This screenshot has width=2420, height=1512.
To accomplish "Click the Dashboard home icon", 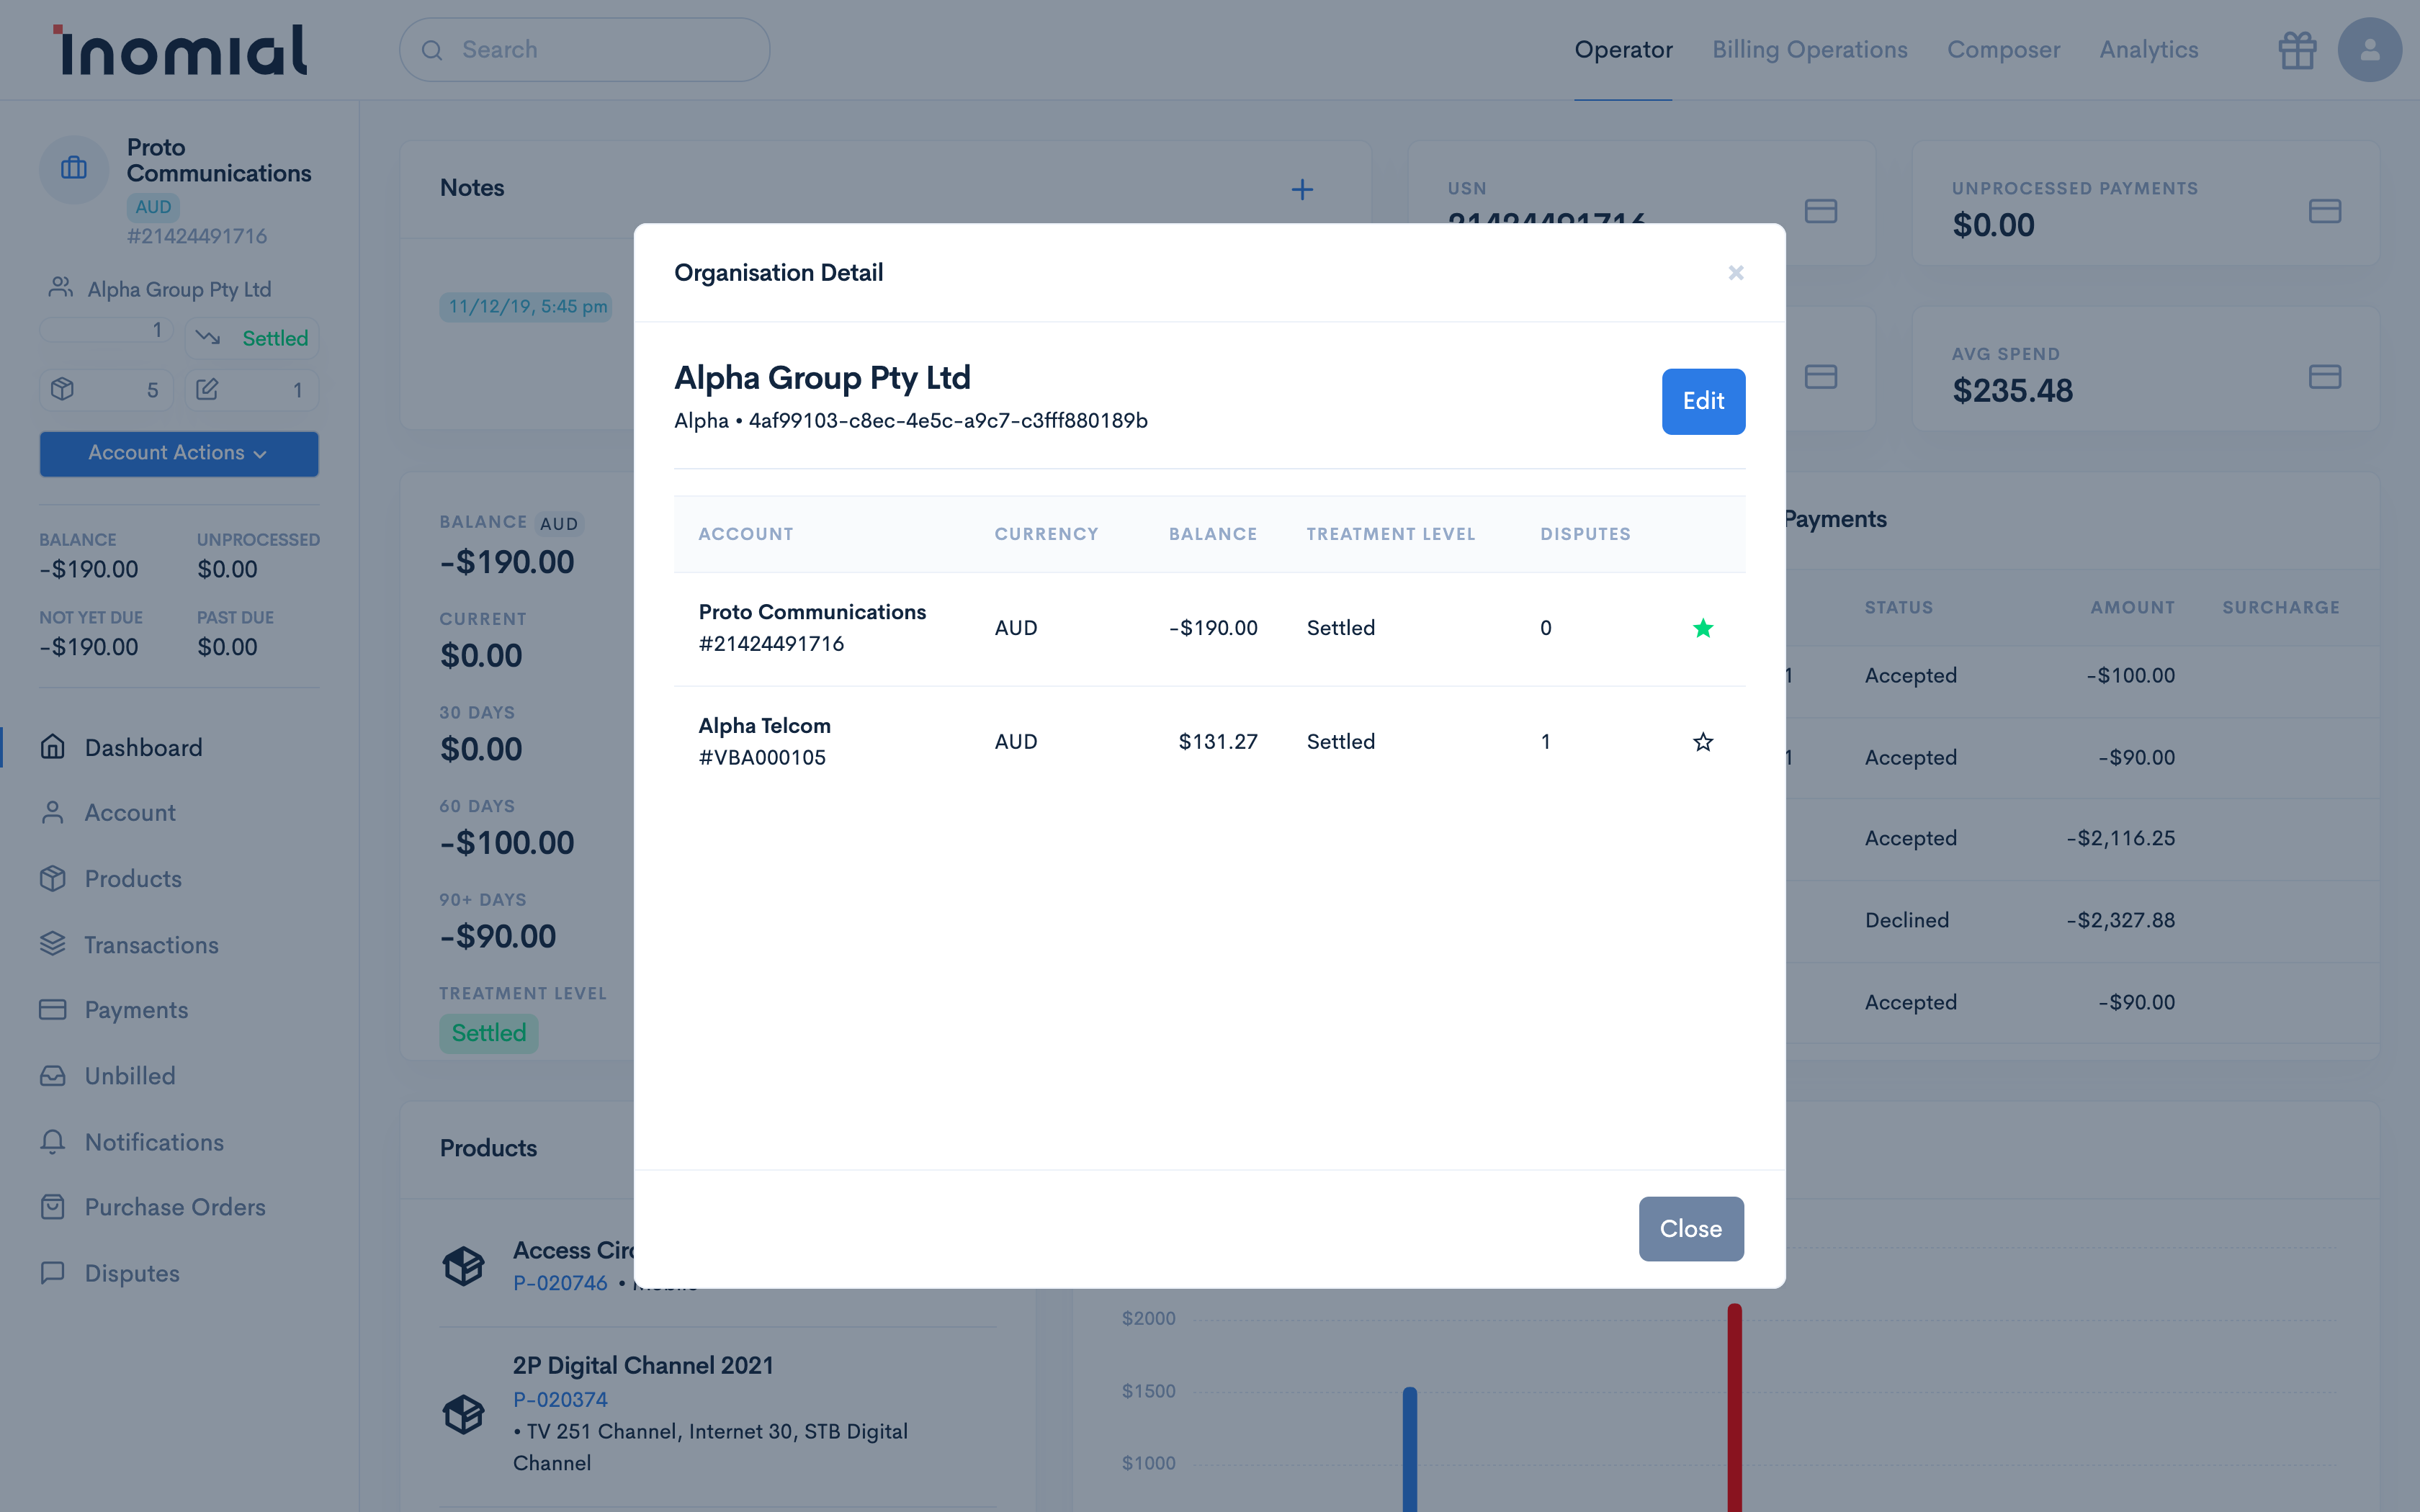I will click(x=53, y=747).
